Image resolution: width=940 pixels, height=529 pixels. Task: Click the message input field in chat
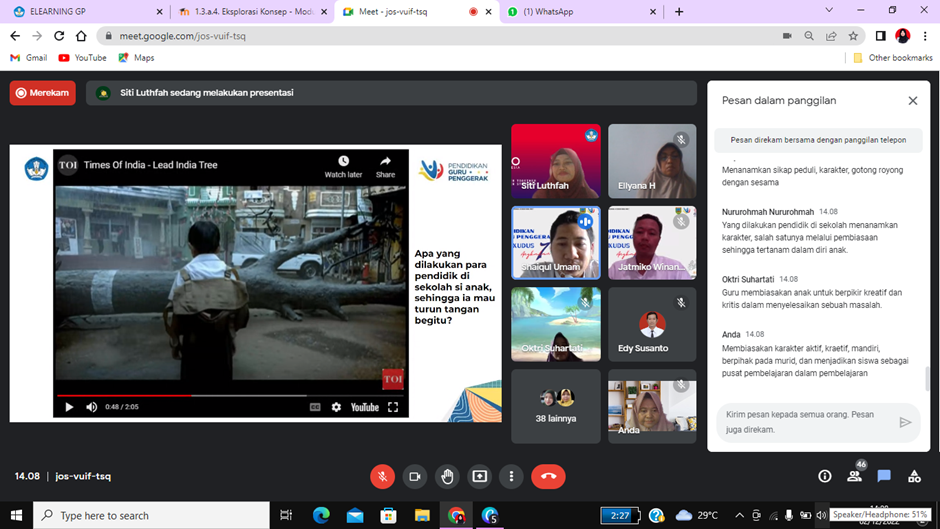[x=806, y=422]
